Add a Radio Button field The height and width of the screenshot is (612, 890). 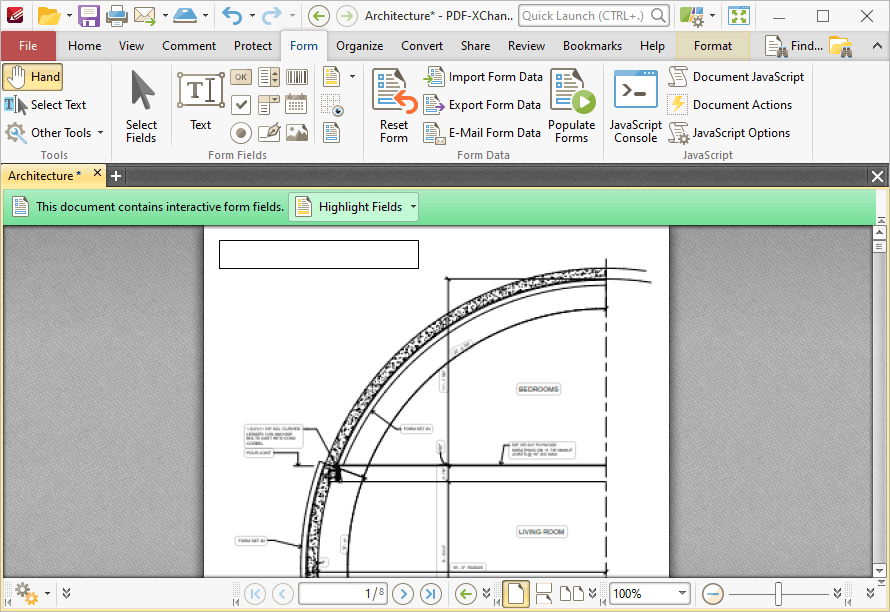pos(241,133)
